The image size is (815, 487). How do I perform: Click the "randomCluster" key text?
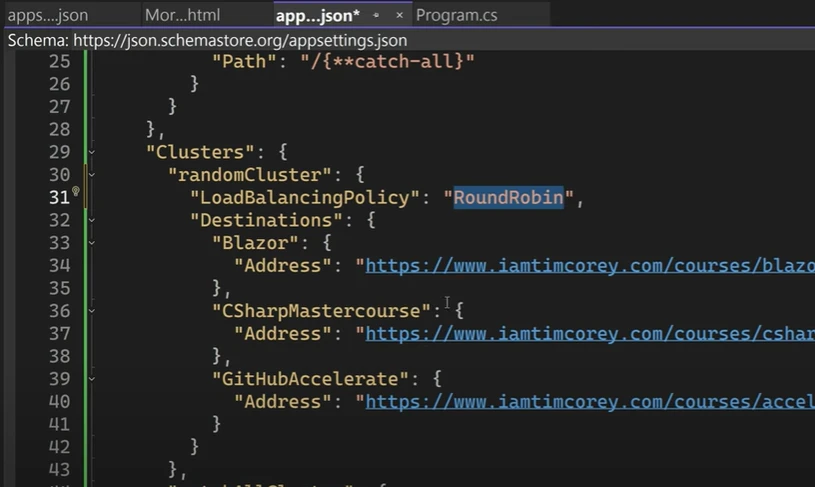click(249, 175)
